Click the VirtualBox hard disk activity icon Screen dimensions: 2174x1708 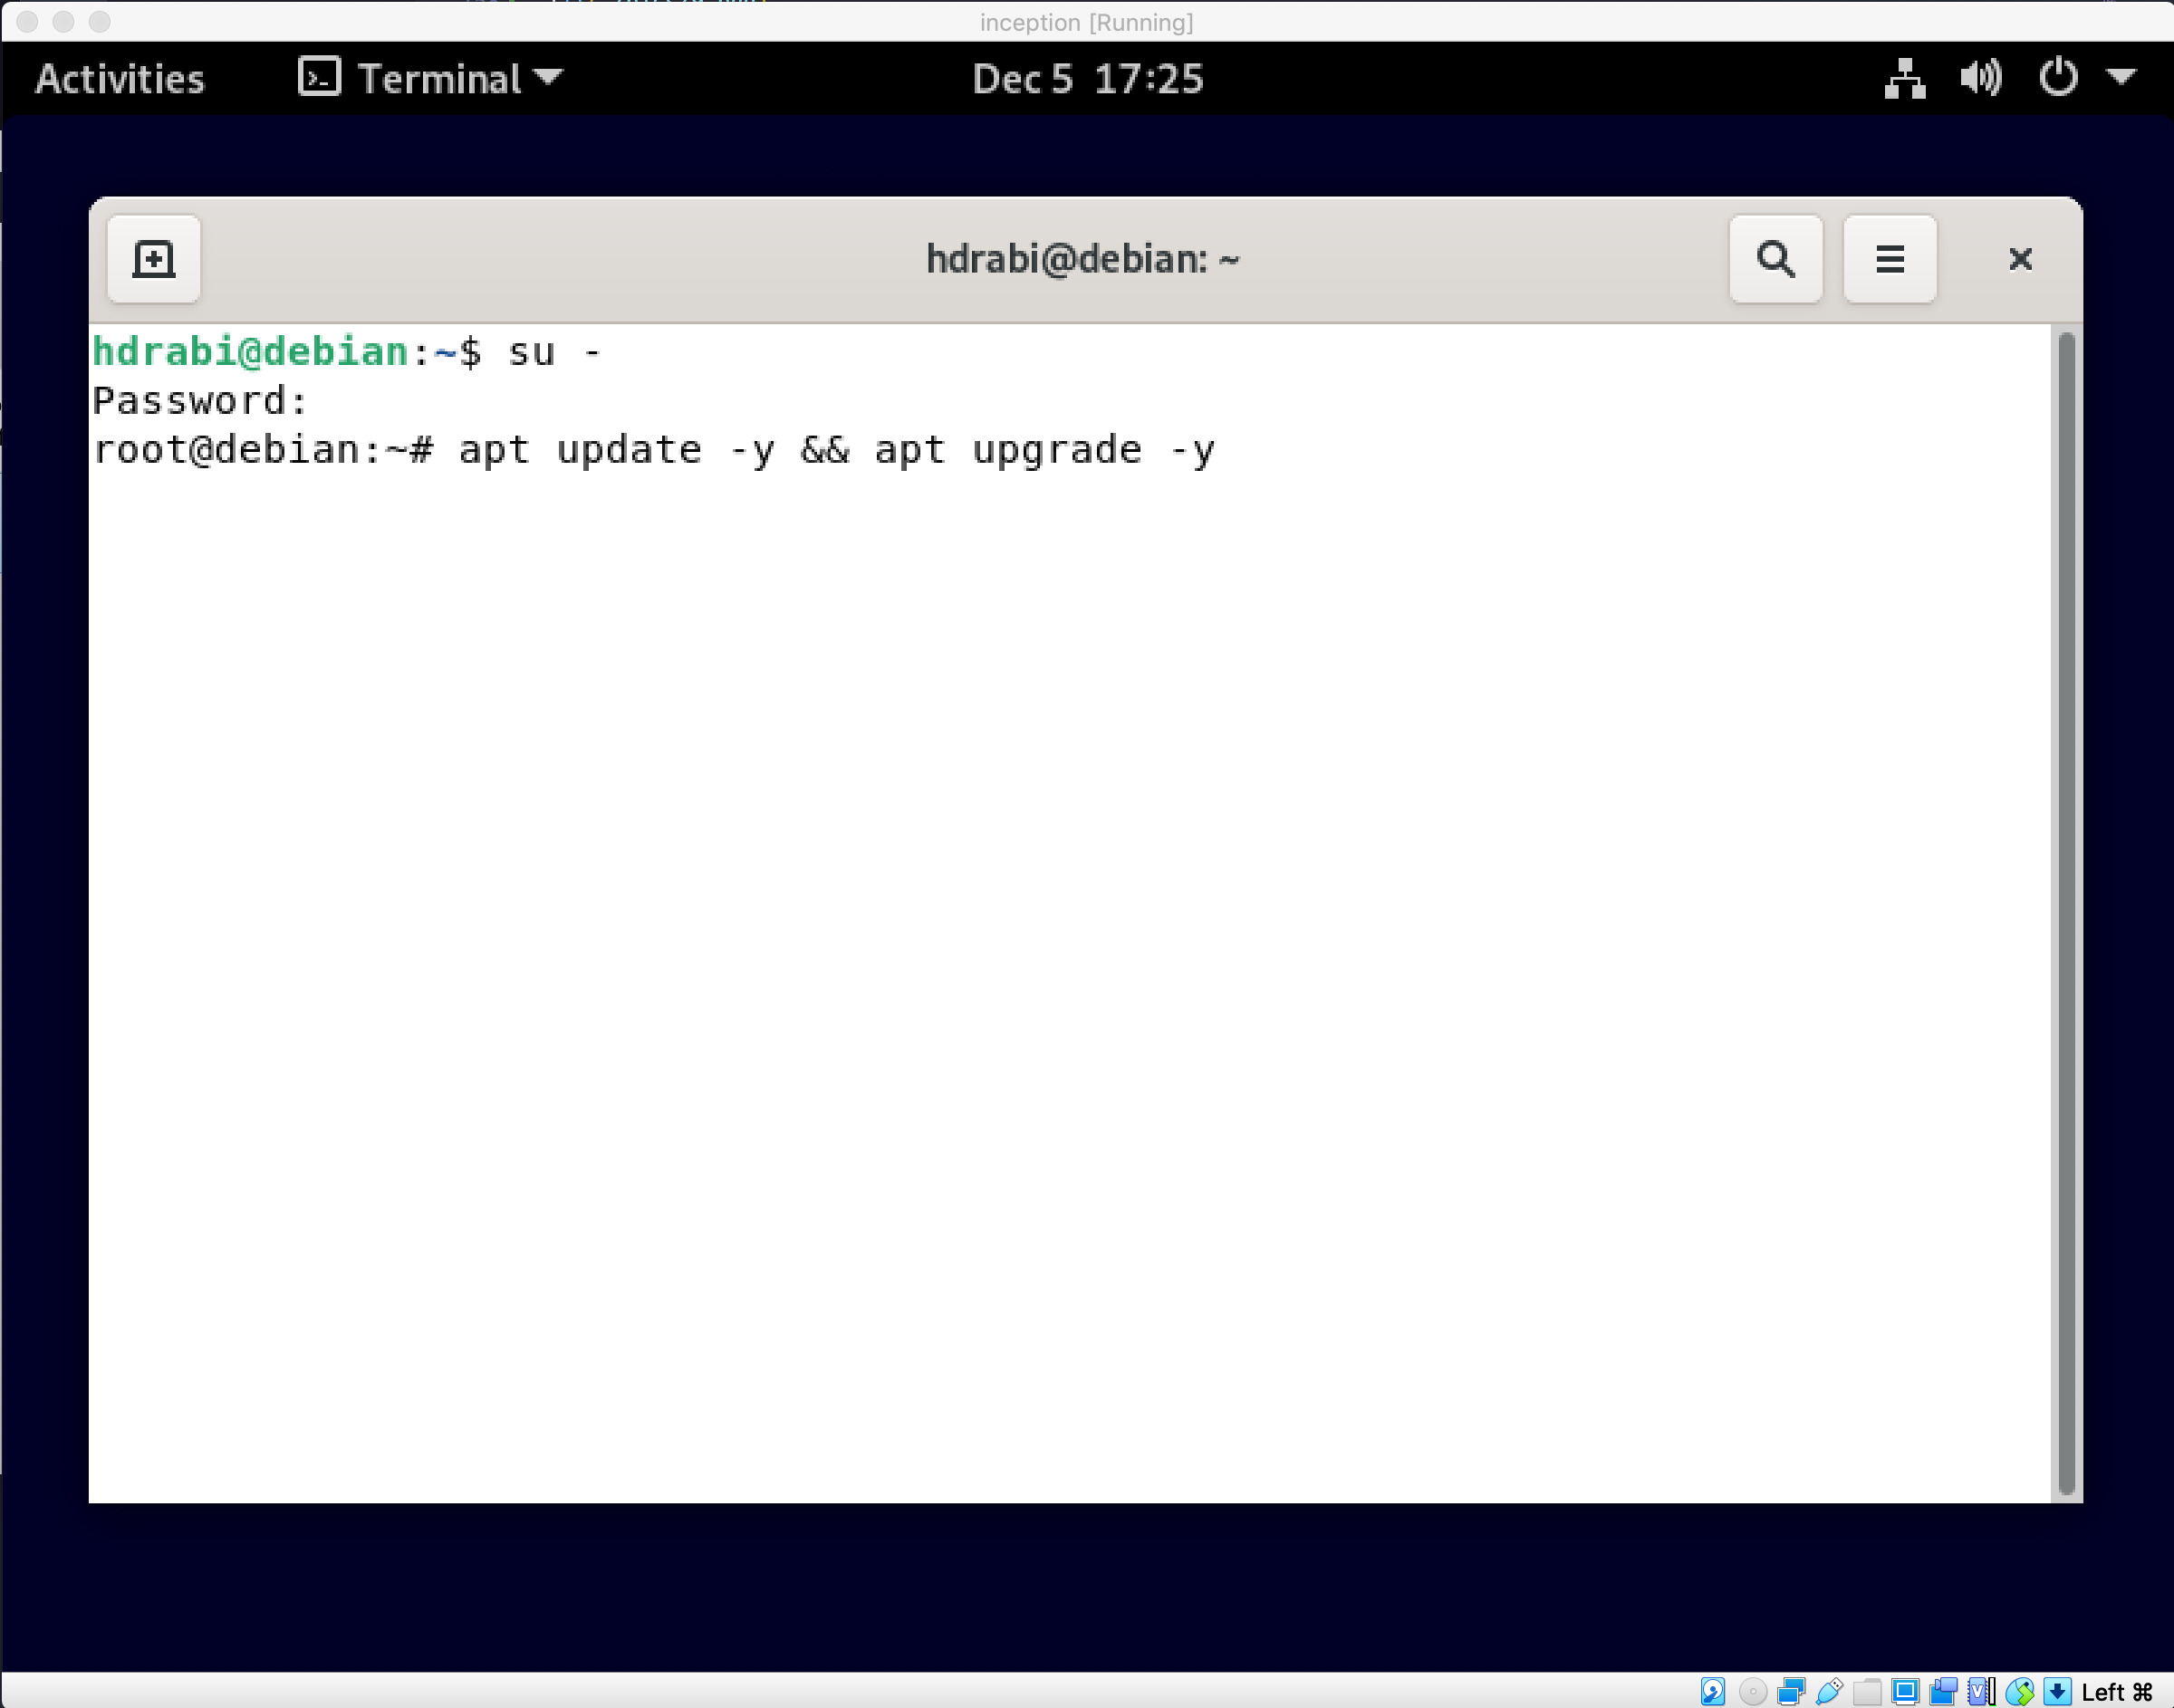[1712, 1691]
